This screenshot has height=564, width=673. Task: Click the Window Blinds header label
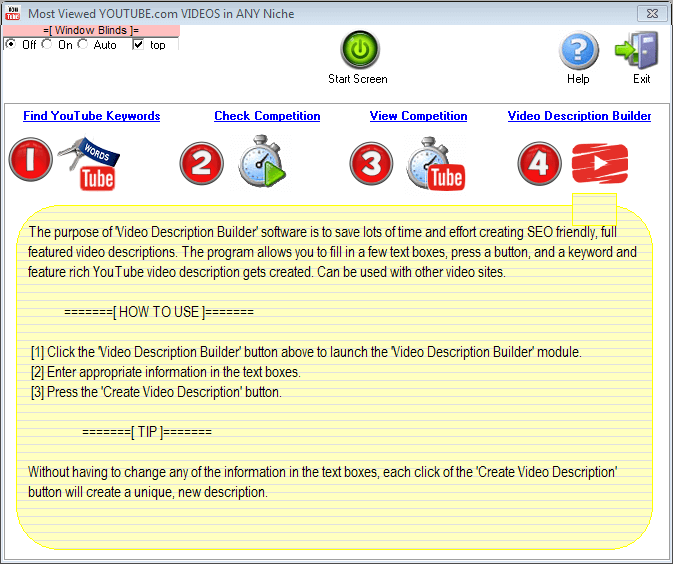coord(91,30)
